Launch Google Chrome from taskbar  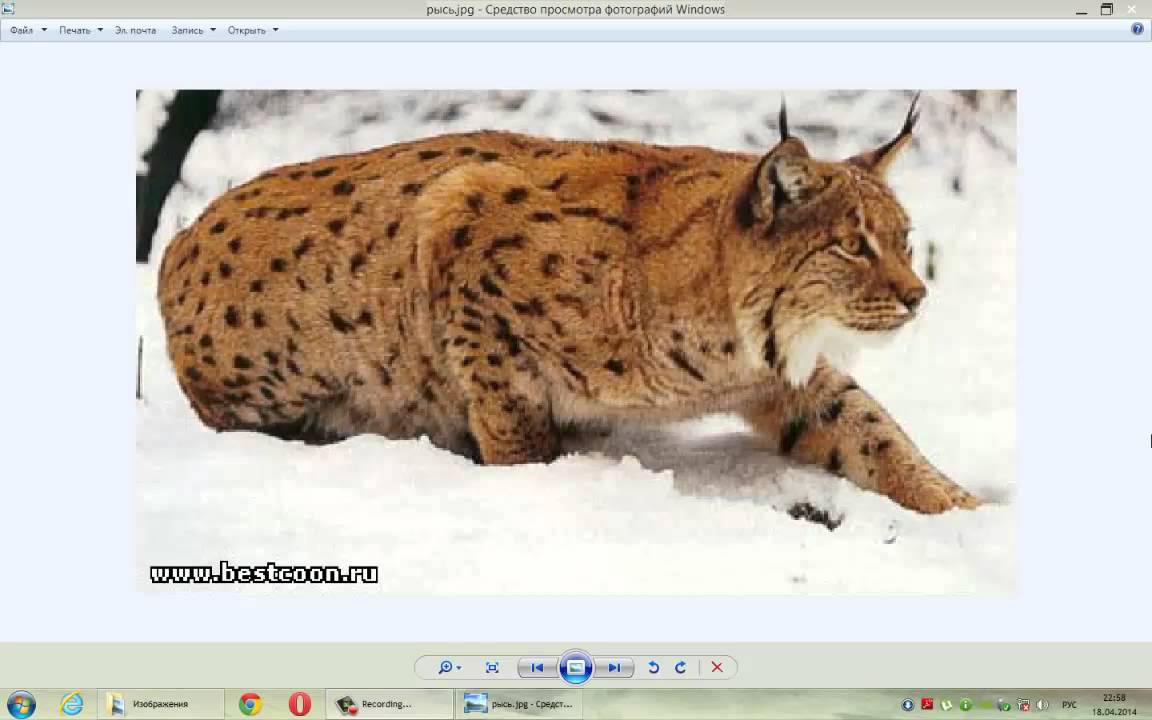tap(250, 704)
